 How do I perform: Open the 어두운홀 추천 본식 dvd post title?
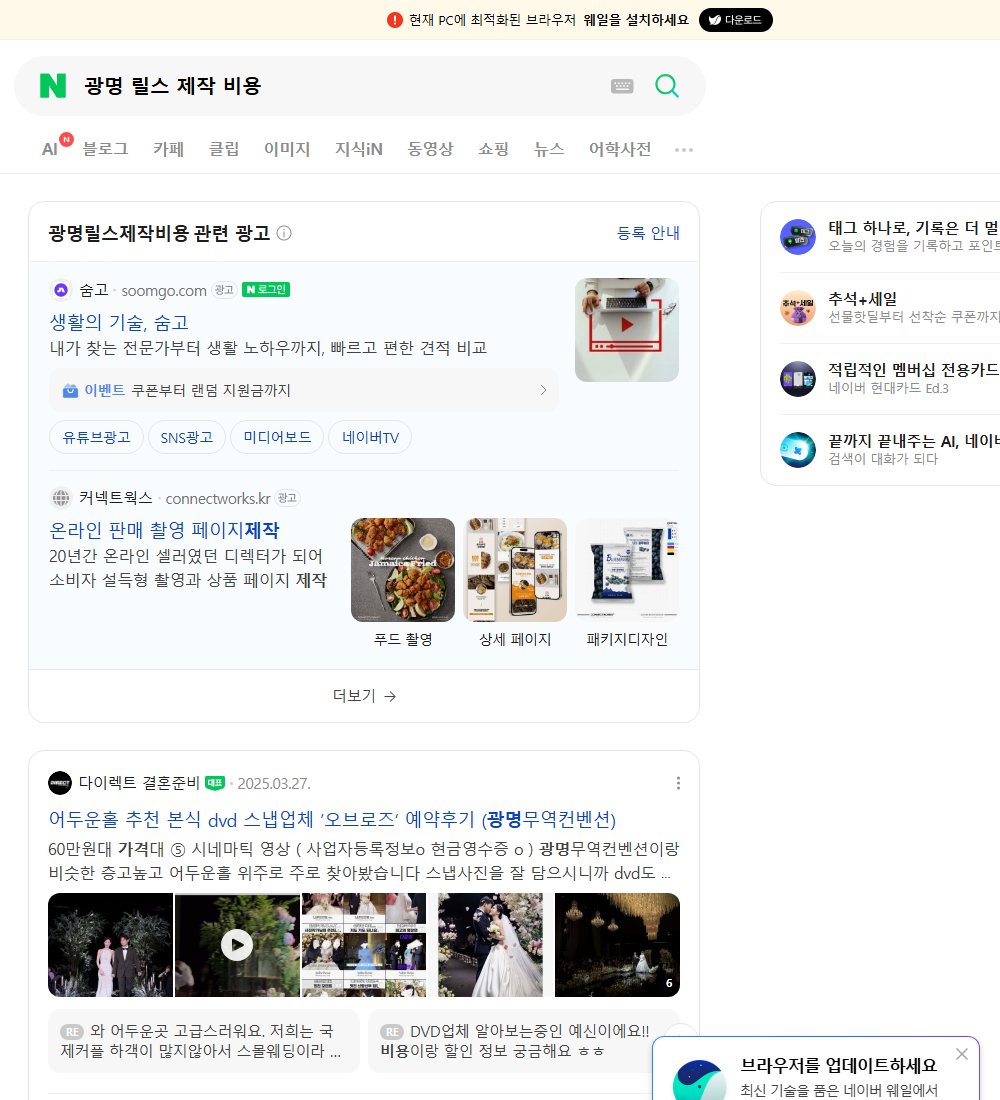(x=332, y=819)
